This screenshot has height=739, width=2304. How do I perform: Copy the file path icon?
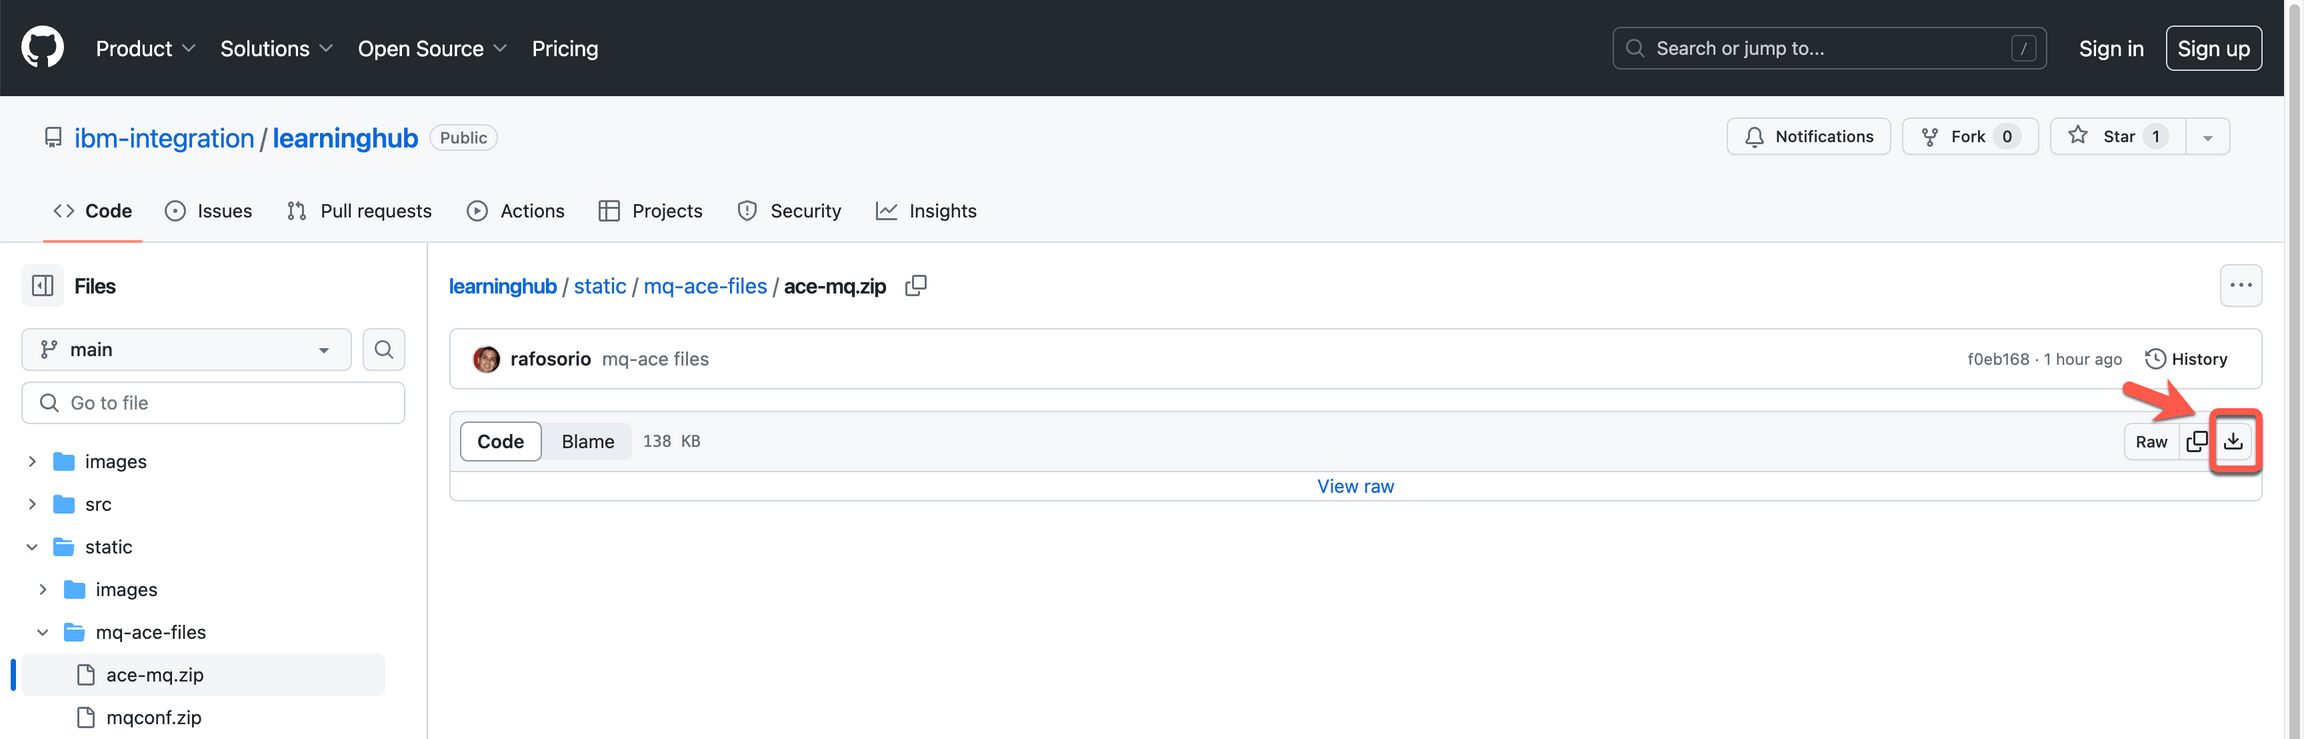(915, 286)
